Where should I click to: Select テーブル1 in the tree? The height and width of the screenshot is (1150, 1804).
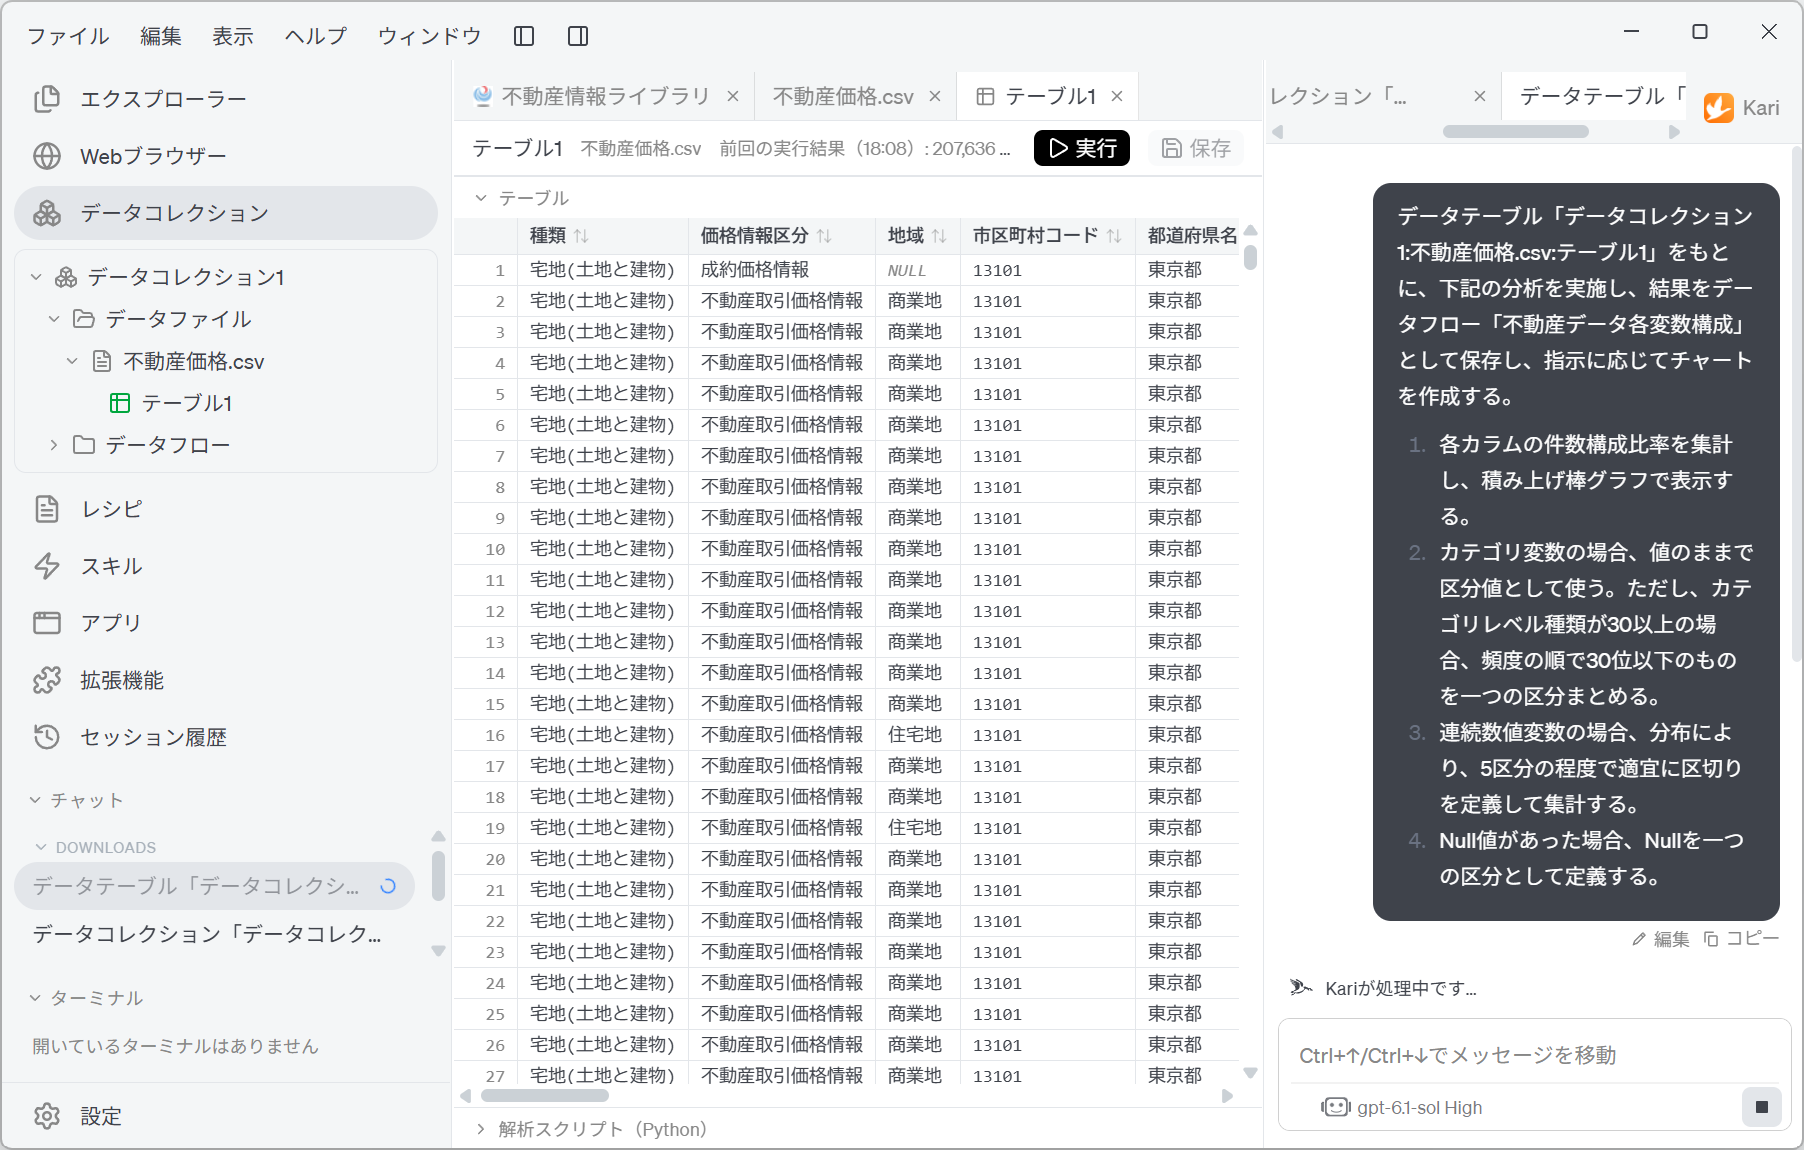pos(186,403)
